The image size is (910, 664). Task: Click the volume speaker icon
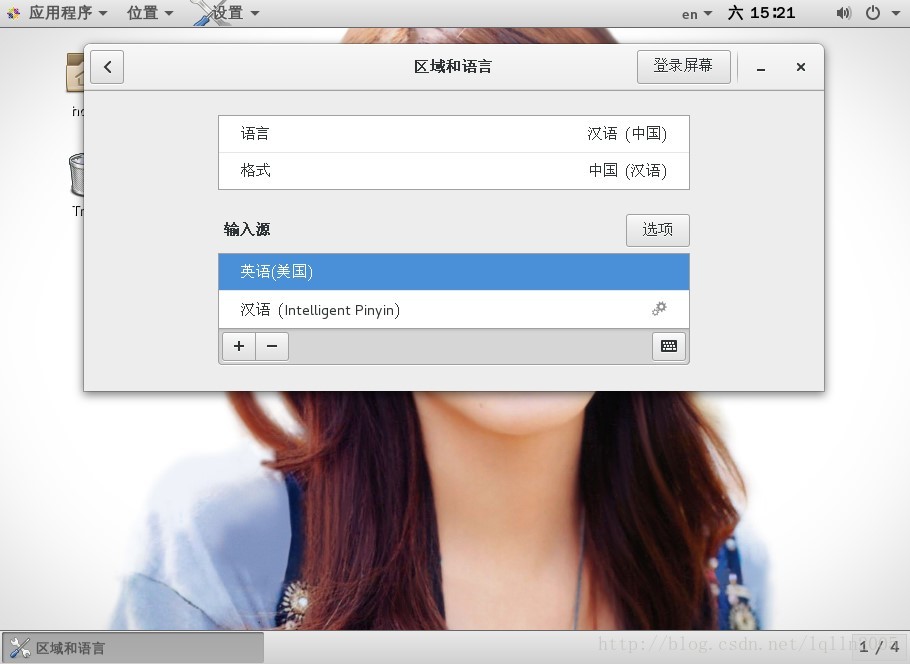pyautogui.click(x=843, y=13)
